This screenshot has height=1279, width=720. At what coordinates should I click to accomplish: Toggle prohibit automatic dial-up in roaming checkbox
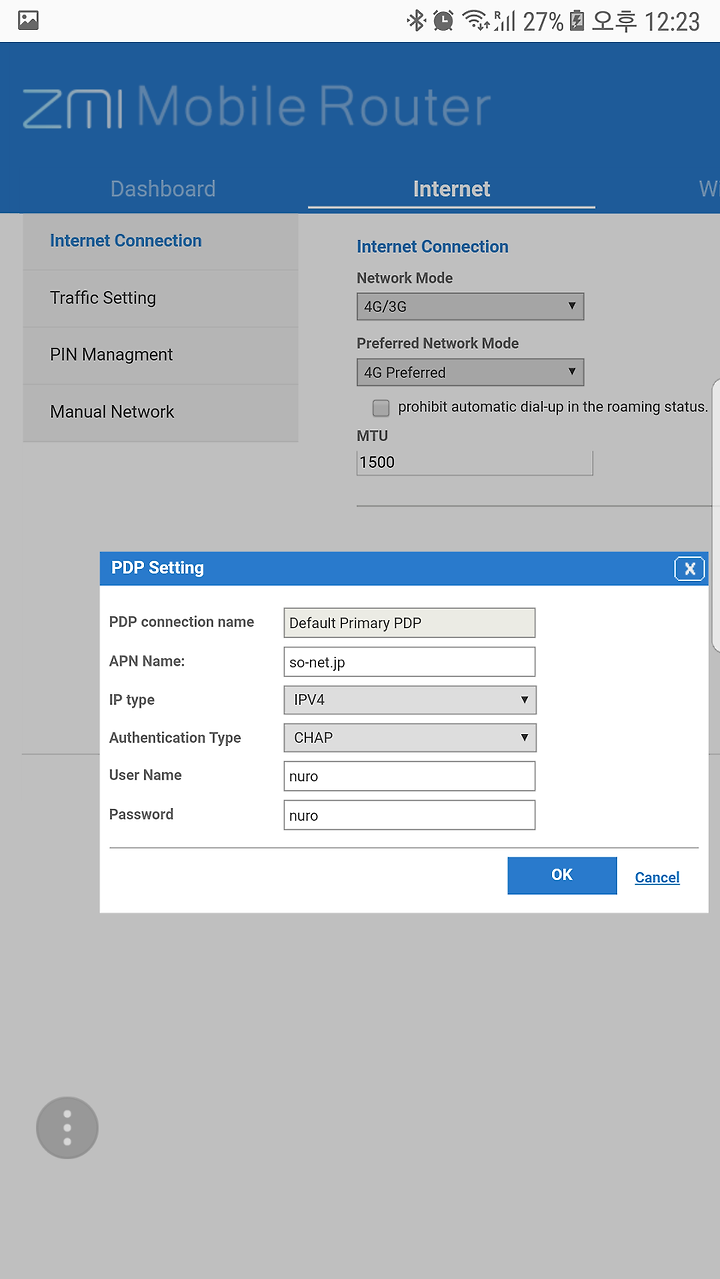[381, 408]
